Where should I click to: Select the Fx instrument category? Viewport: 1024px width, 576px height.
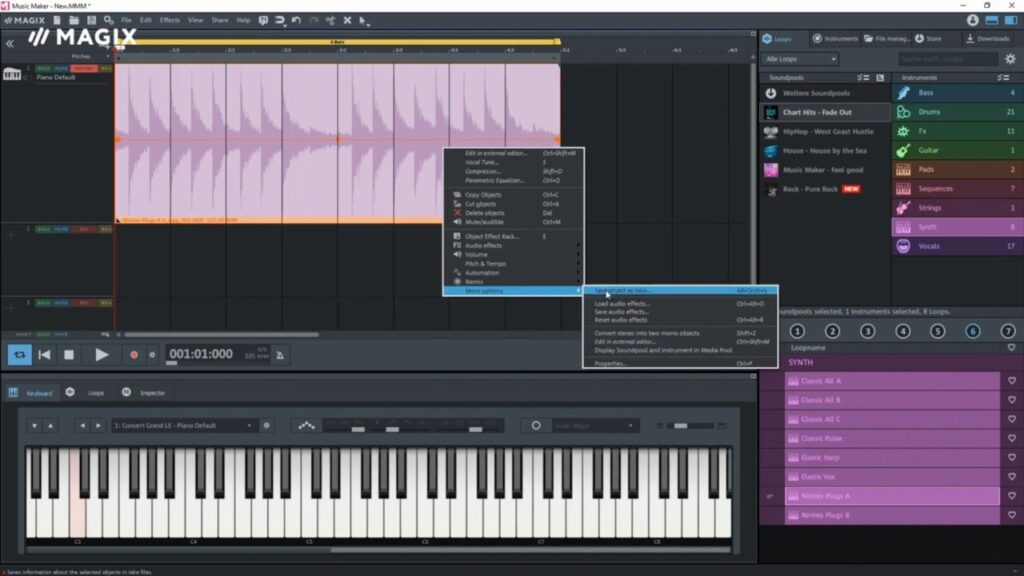pyautogui.click(x=955, y=131)
